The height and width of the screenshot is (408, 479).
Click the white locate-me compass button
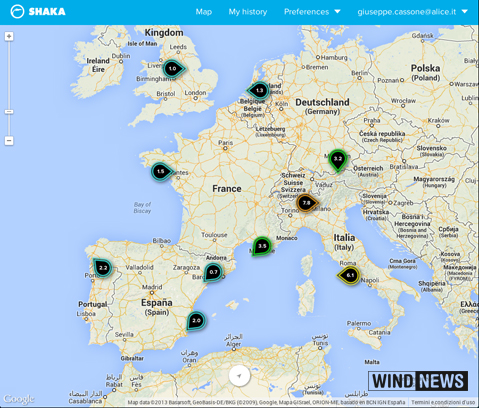tap(239, 375)
